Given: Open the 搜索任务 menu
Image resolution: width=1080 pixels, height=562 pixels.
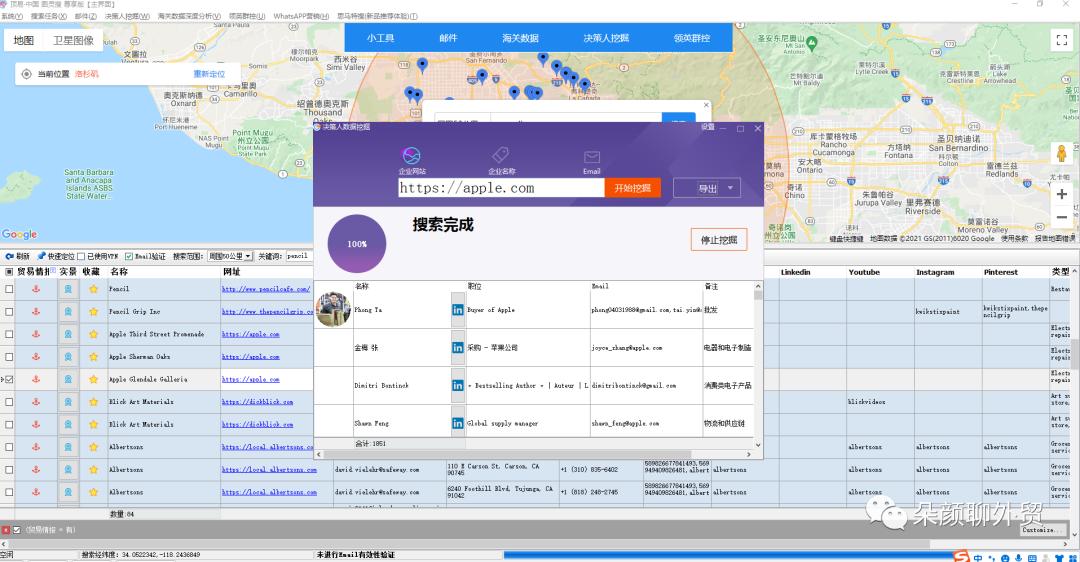Looking at the screenshot, I should [x=48, y=16].
